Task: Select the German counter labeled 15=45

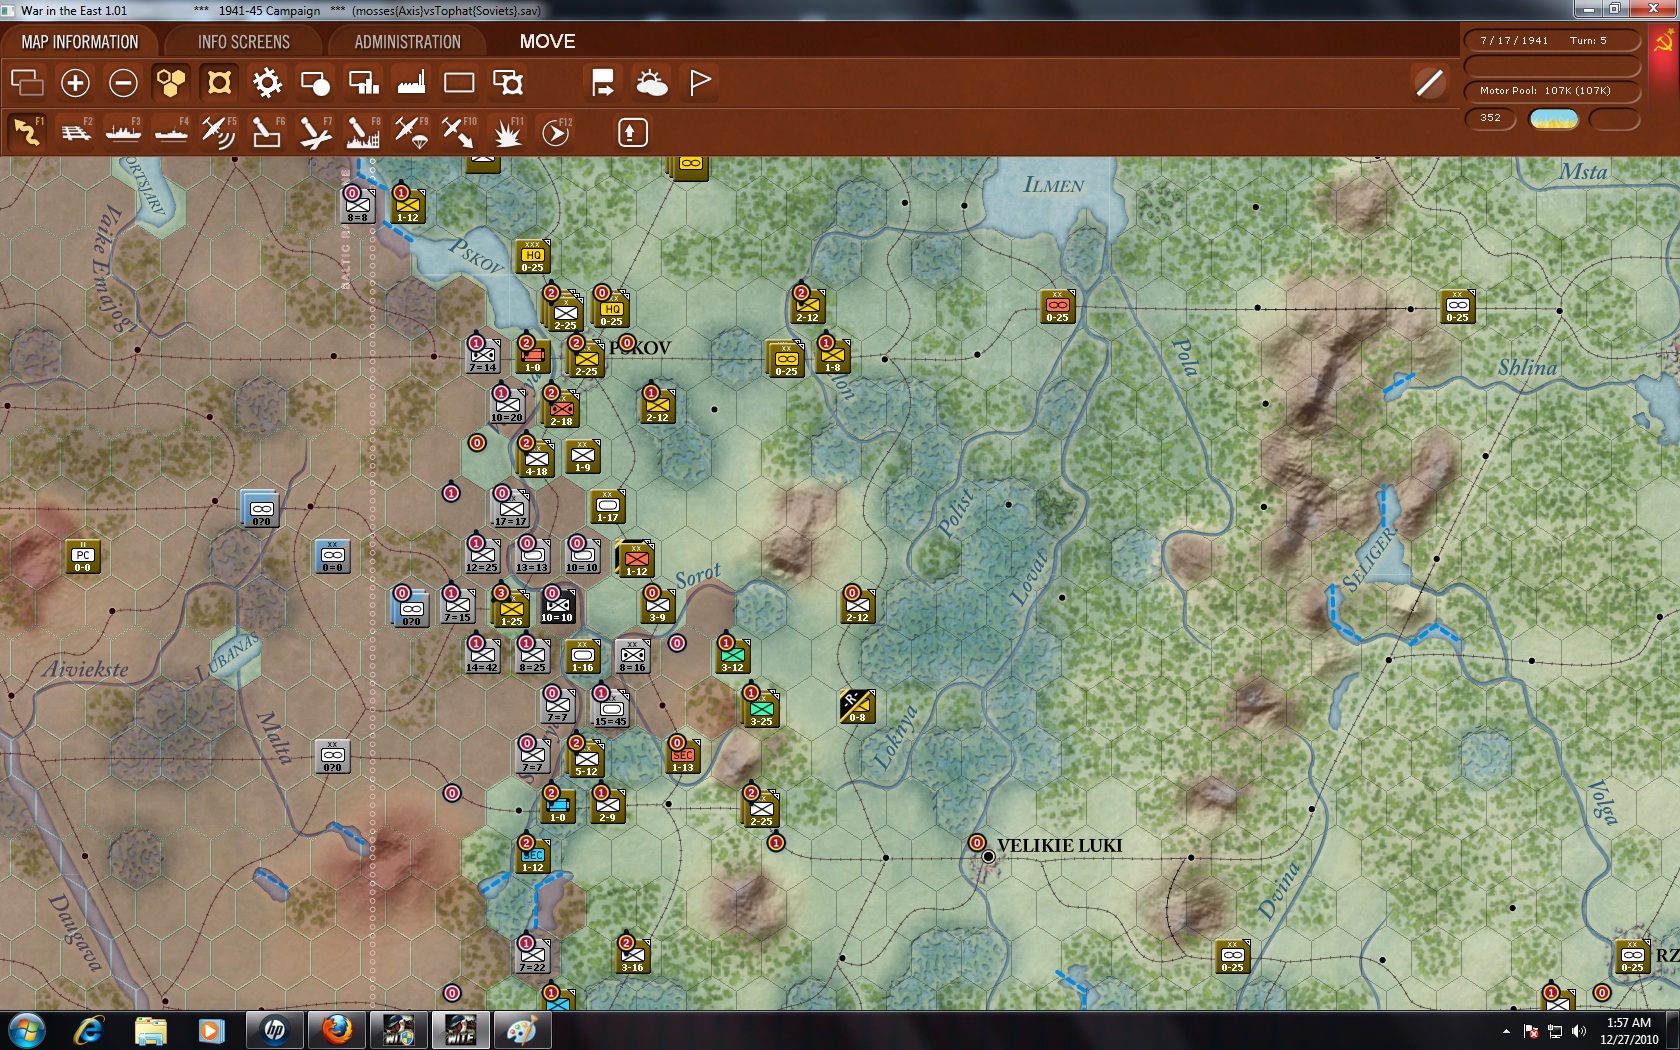Action: pos(610,709)
